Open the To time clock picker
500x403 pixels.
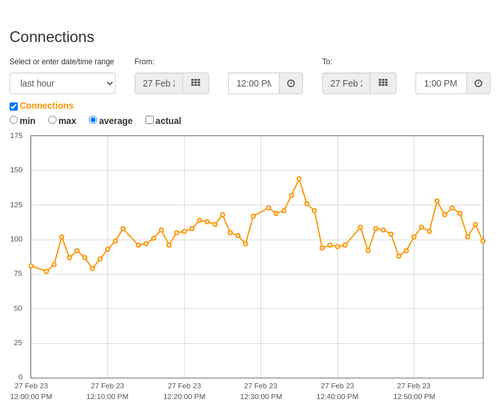point(478,83)
